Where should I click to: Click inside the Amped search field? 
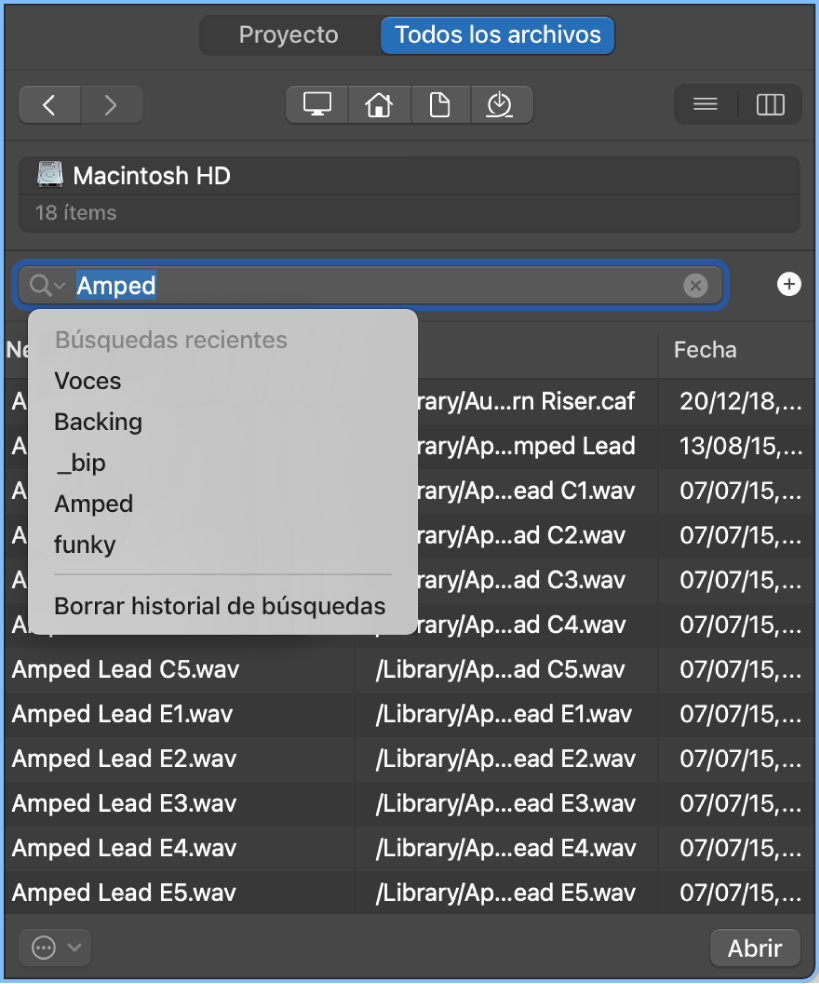click(x=400, y=286)
